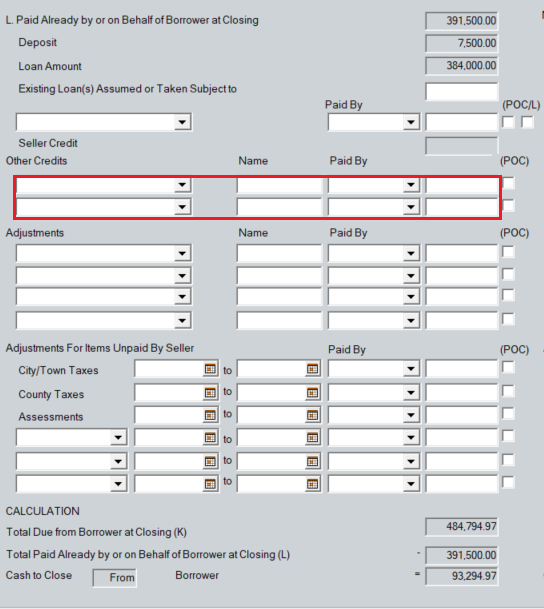The width and height of the screenshot is (544, 609).
Task: Click Existing Loan(s) Assumed amount field
Action: click(x=461, y=91)
